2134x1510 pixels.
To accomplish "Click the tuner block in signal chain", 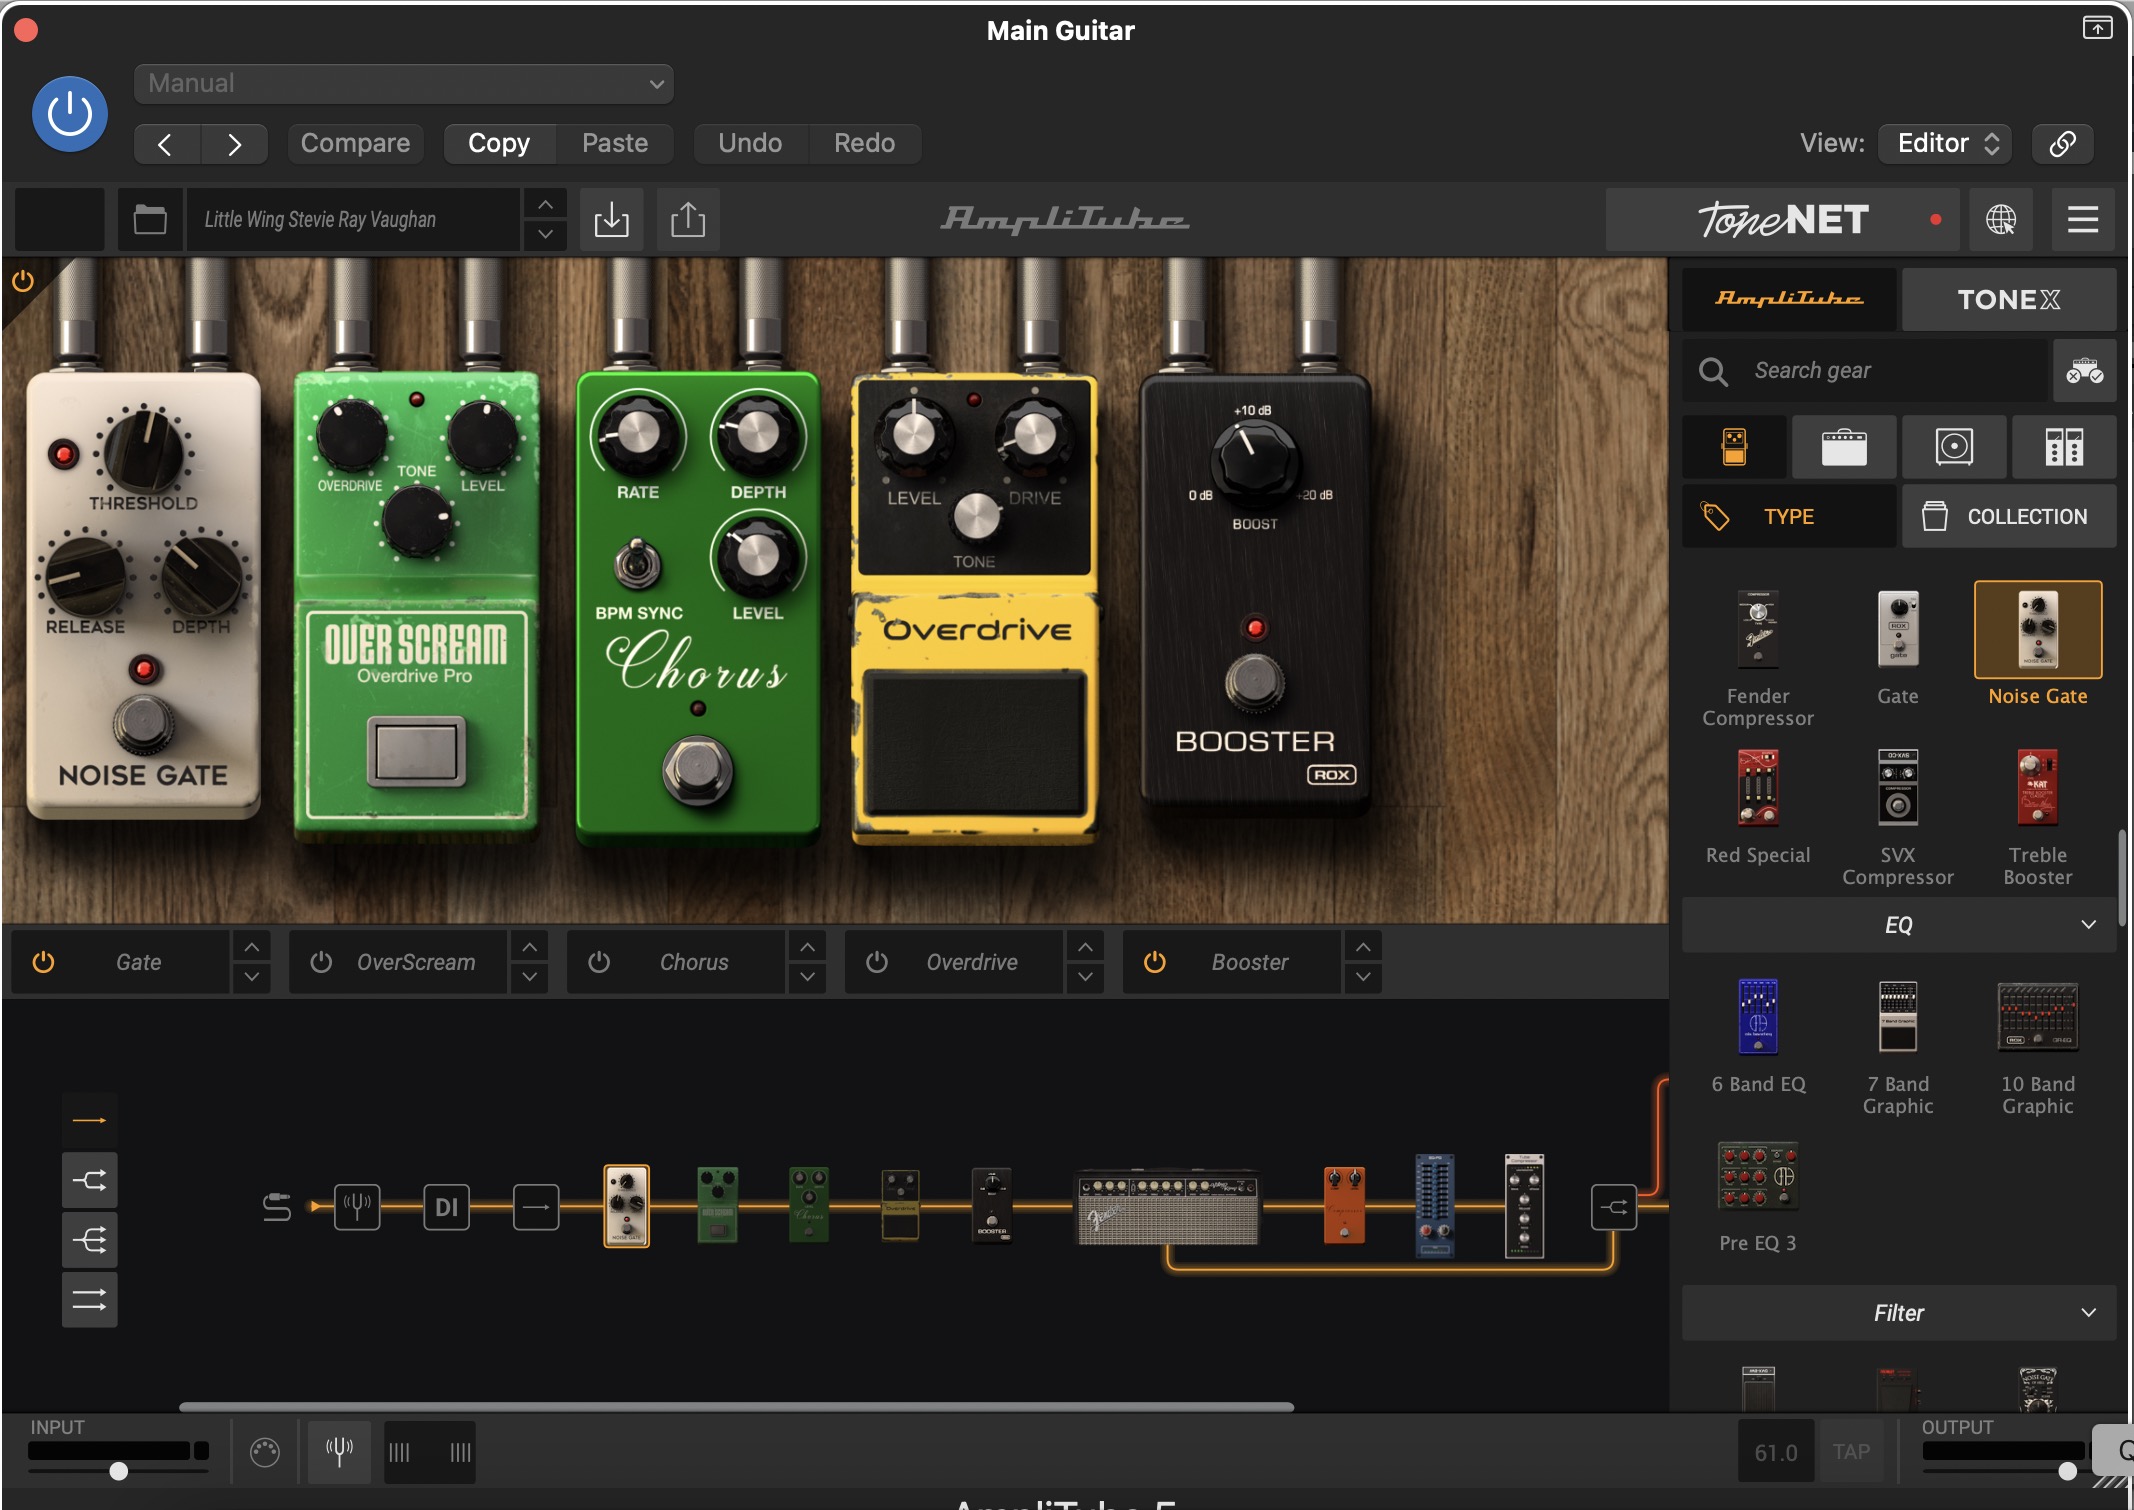I will point(357,1207).
